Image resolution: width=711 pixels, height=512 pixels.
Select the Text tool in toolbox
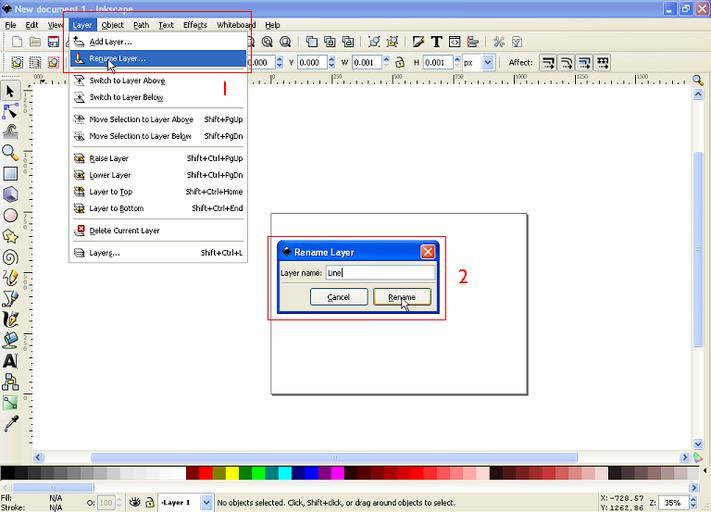click(x=10, y=361)
